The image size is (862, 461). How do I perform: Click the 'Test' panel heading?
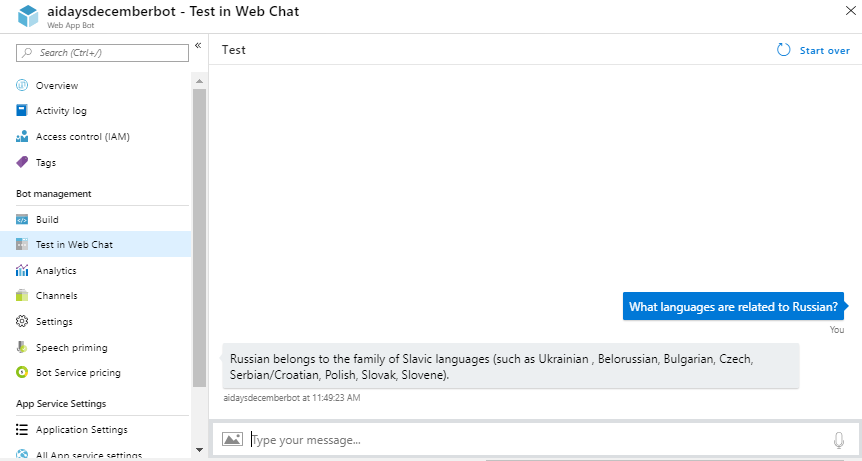[234, 50]
